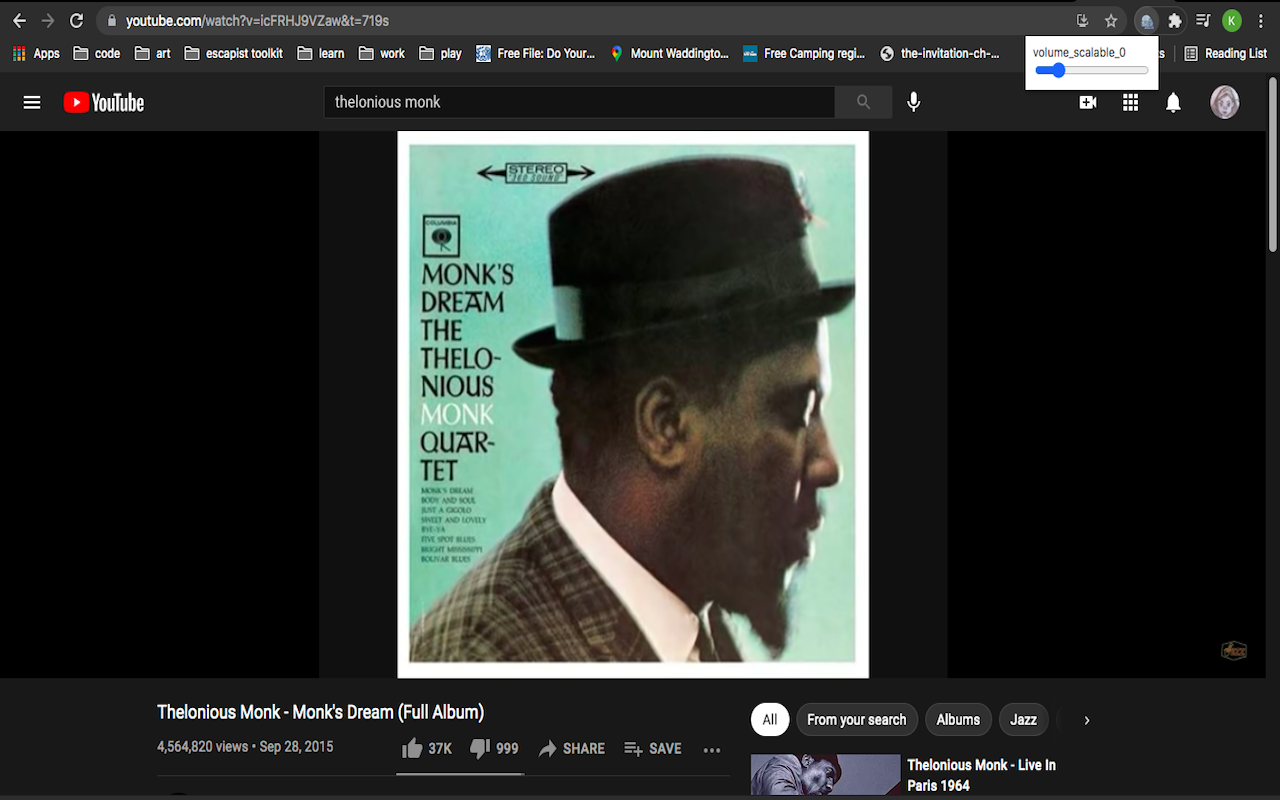
Task: Click the YouTube search box with thelonious monk
Action: pos(579,102)
